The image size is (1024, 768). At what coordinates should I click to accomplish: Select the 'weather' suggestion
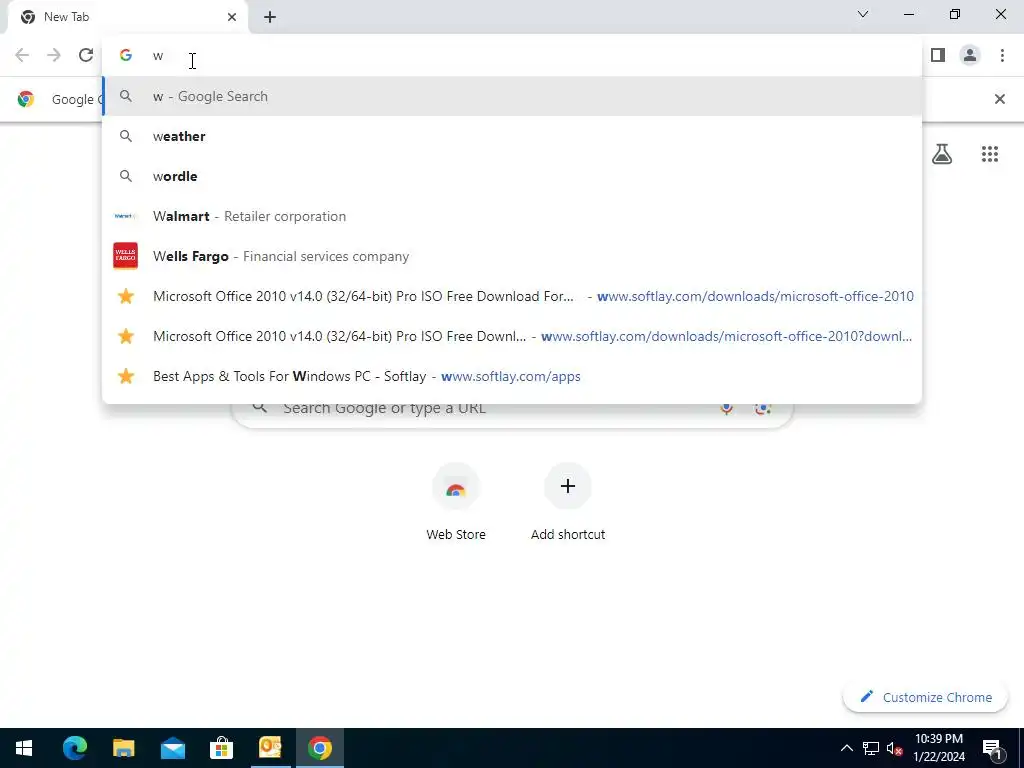512,136
